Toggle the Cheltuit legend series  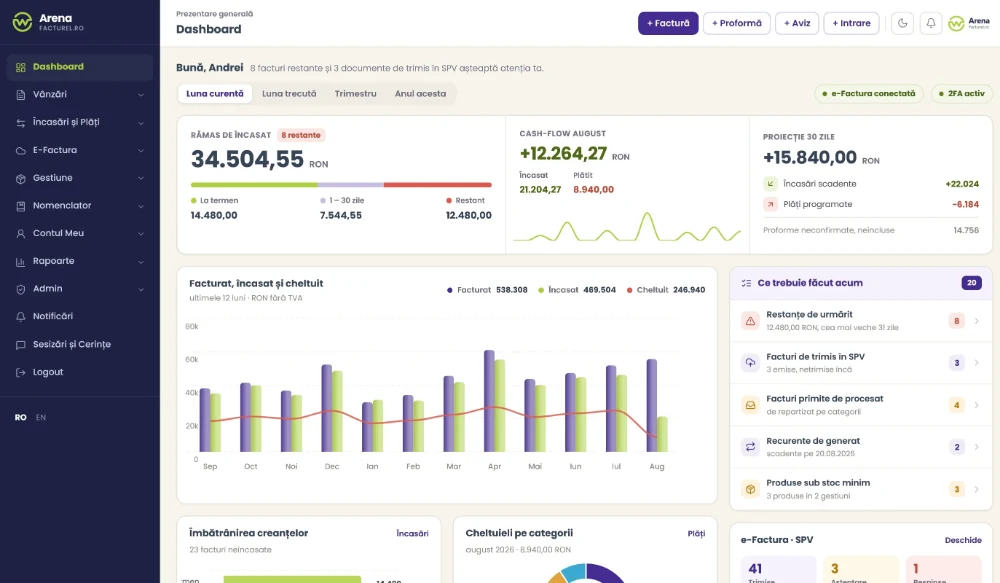666,290
